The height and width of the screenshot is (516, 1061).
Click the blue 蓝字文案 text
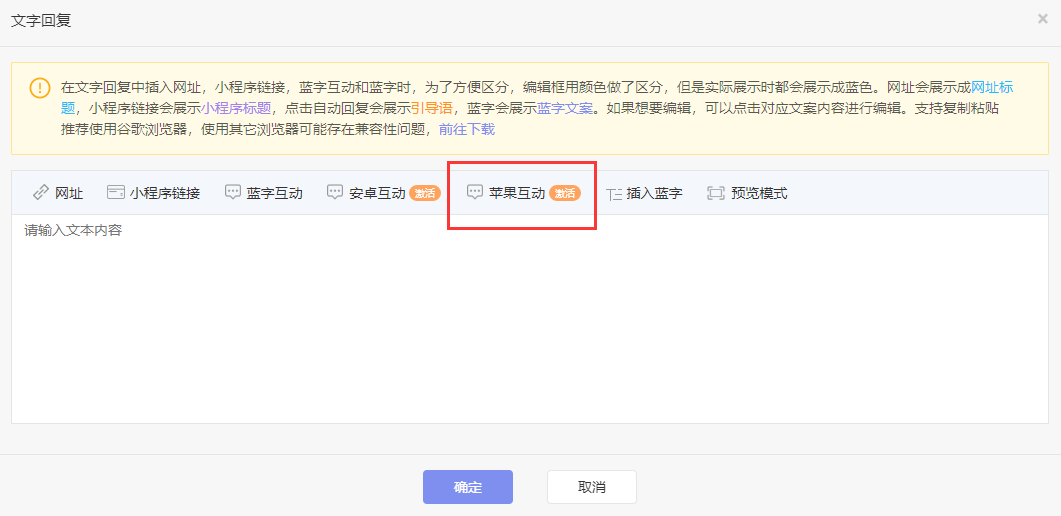coord(565,108)
